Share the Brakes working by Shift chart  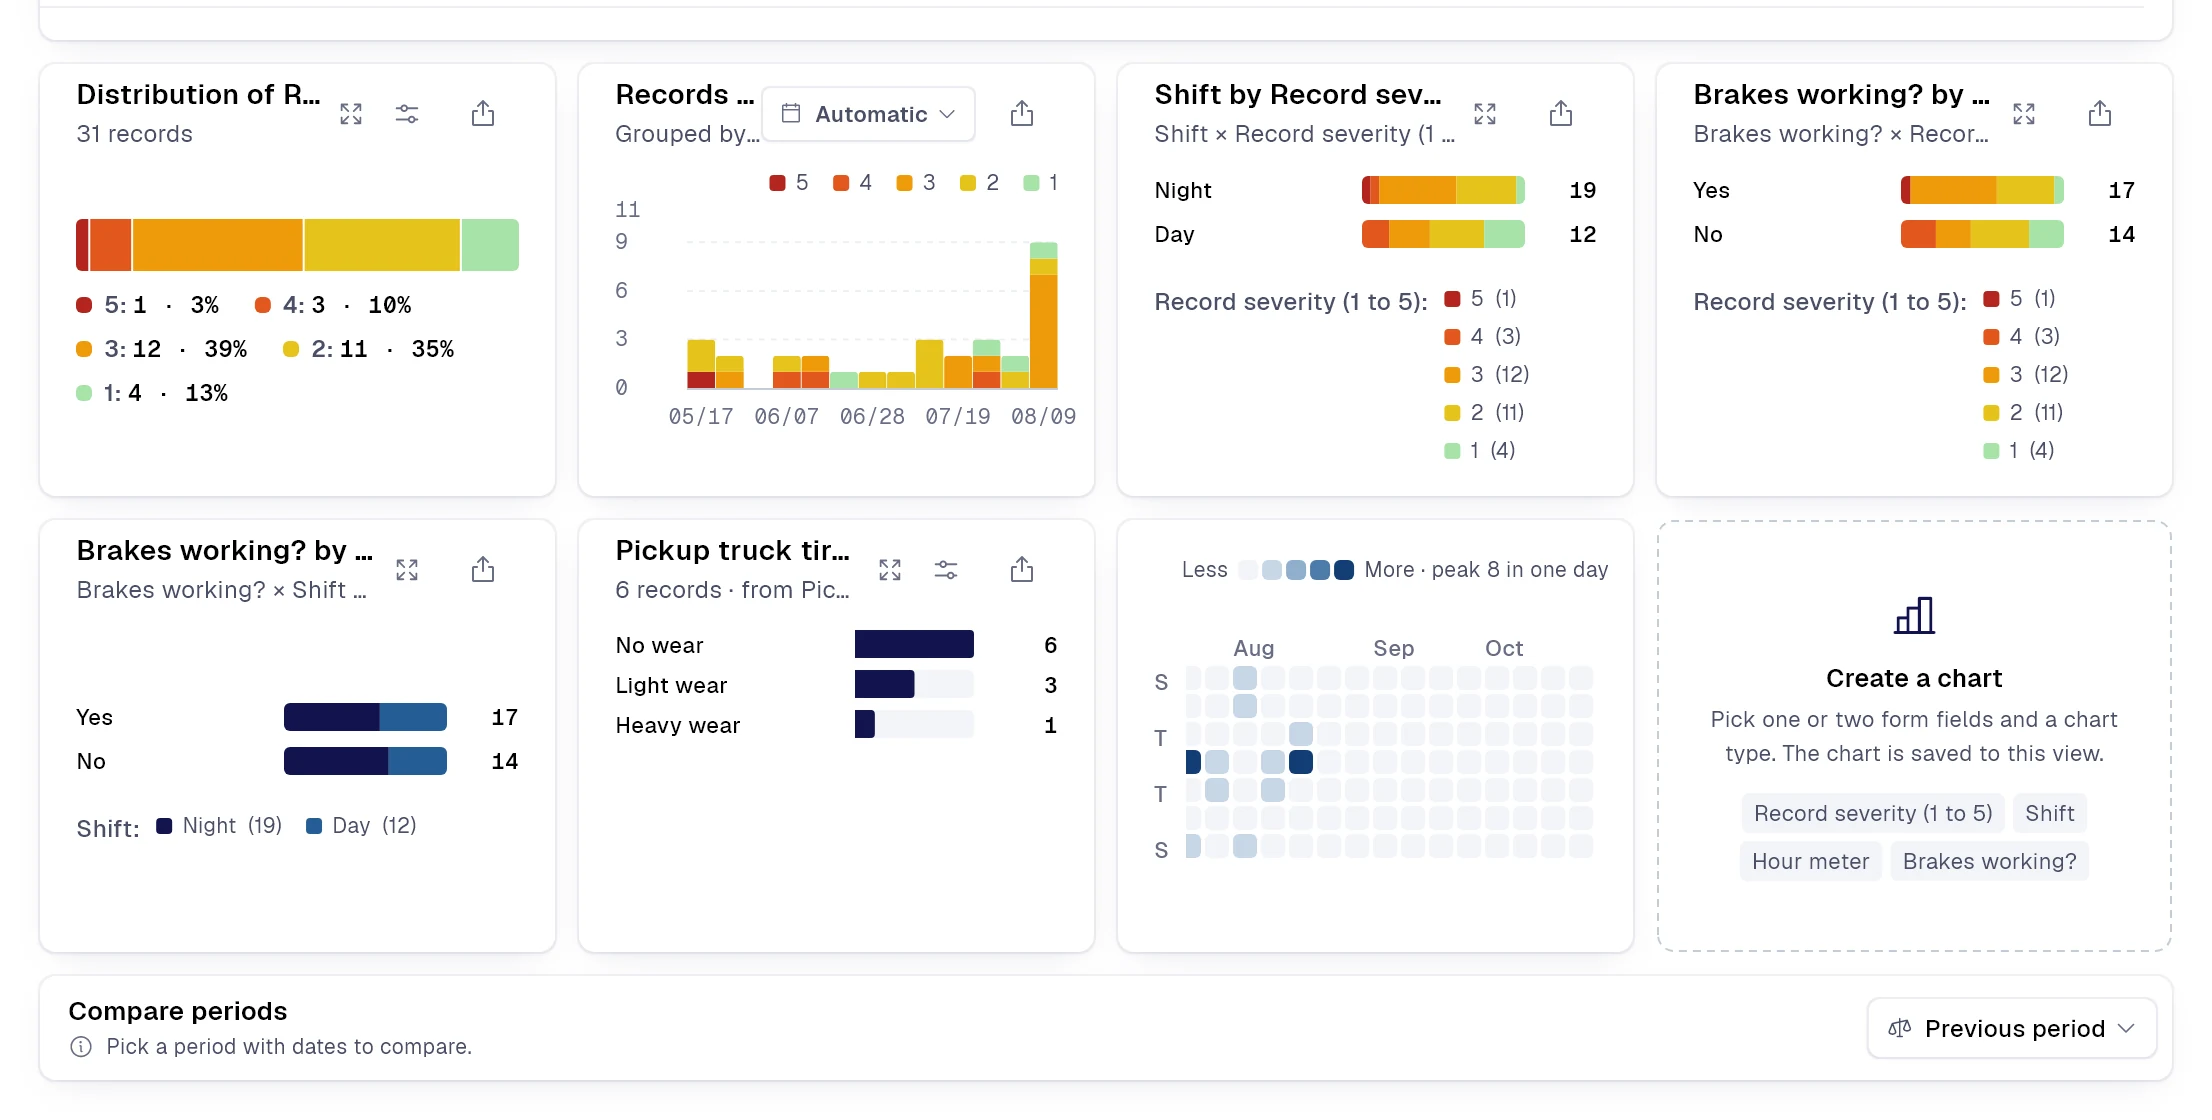click(483, 570)
